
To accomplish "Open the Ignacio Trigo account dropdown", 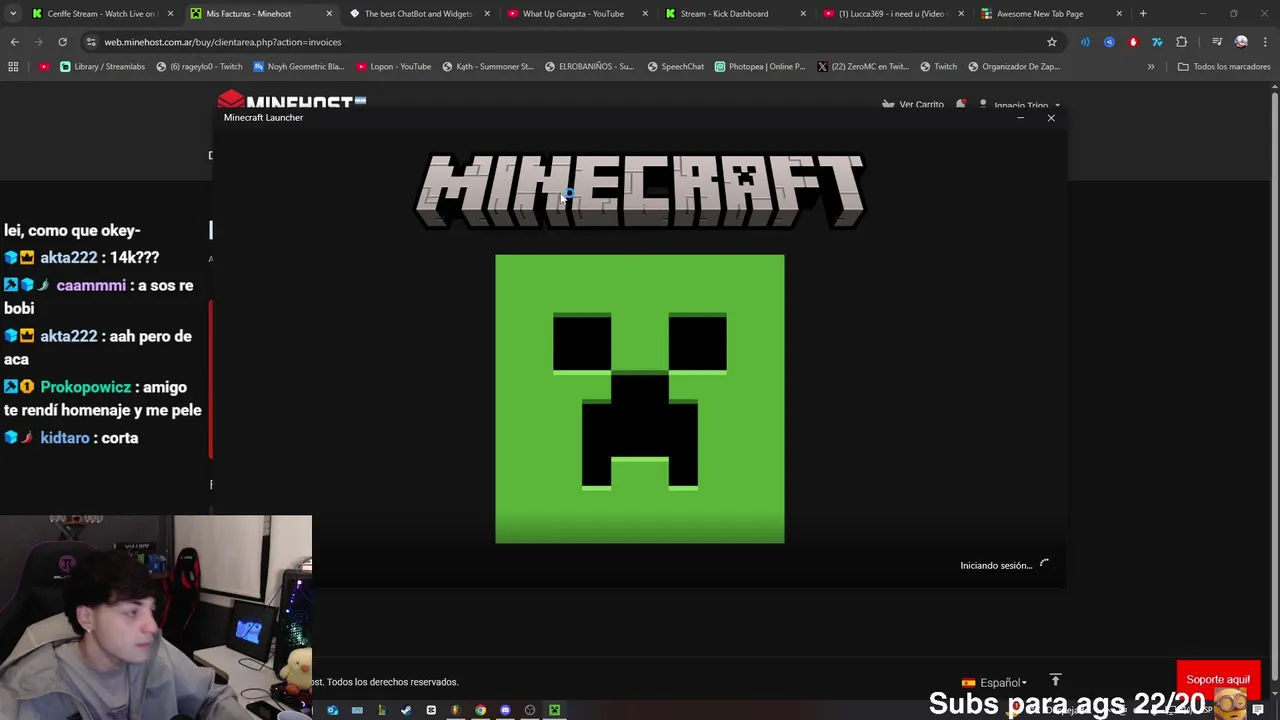I will (1021, 105).
